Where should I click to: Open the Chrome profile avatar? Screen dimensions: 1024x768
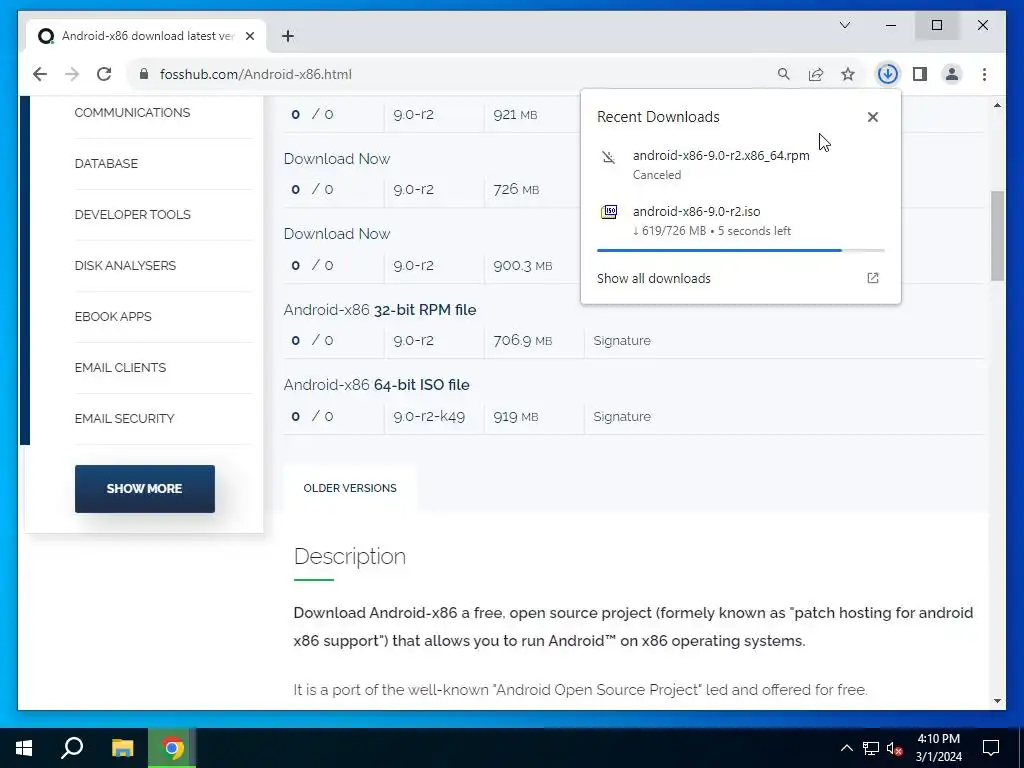click(952, 74)
